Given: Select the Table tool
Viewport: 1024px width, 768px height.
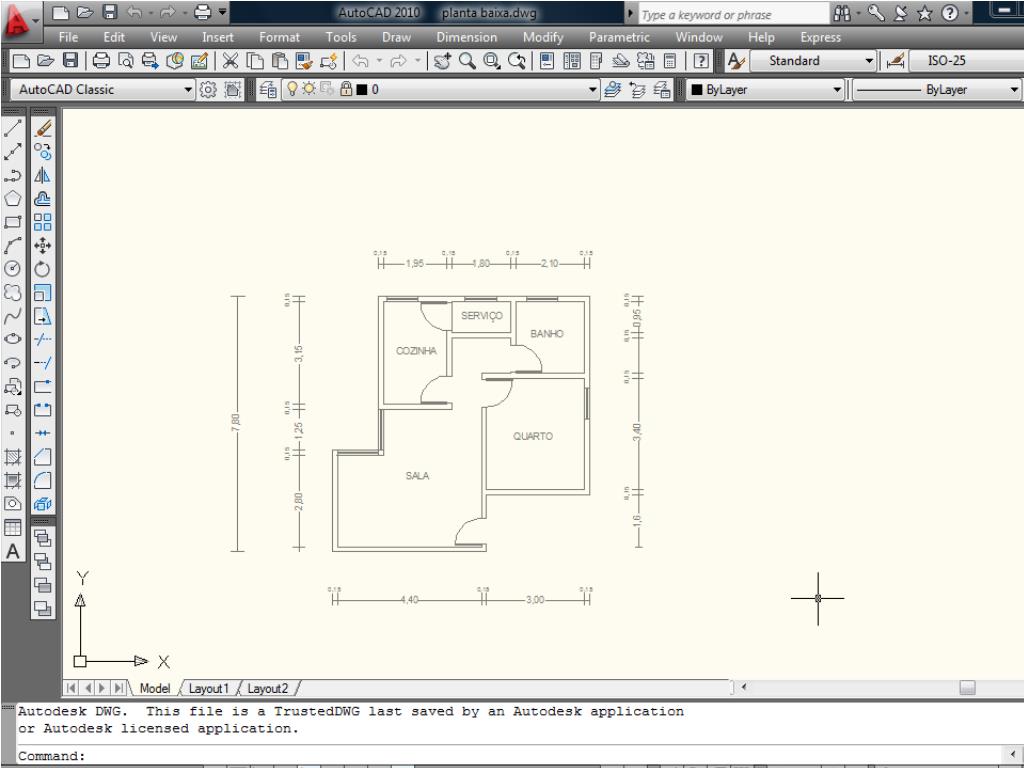Looking at the screenshot, I should click(12, 528).
